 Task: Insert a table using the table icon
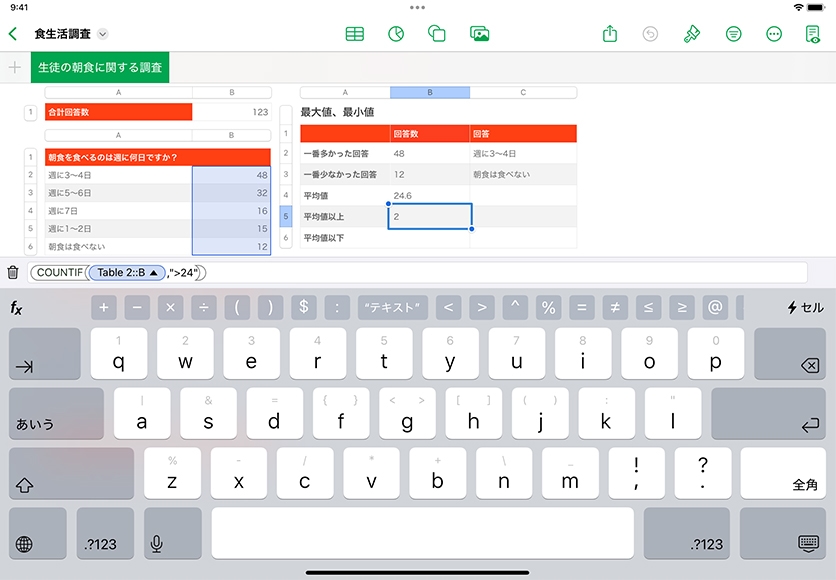pyautogui.click(x=354, y=33)
